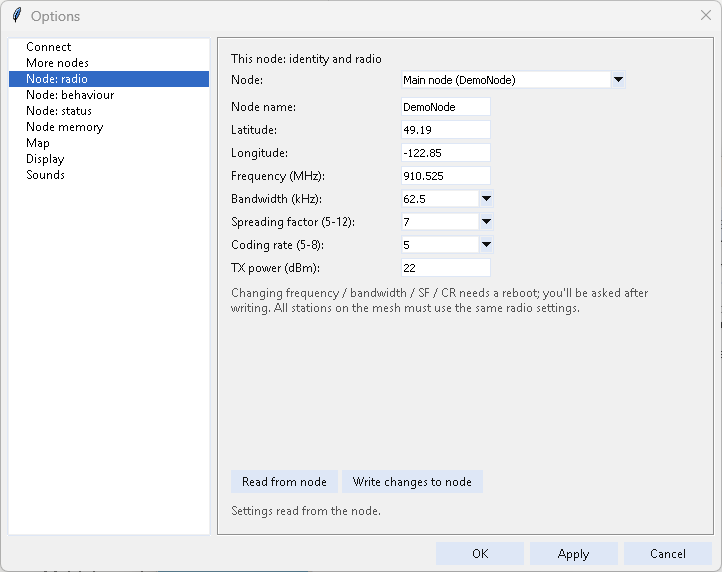This screenshot has width=722, height=572.
Task: Click the "TX power (dBm):" label
Action: click(275, 268)
